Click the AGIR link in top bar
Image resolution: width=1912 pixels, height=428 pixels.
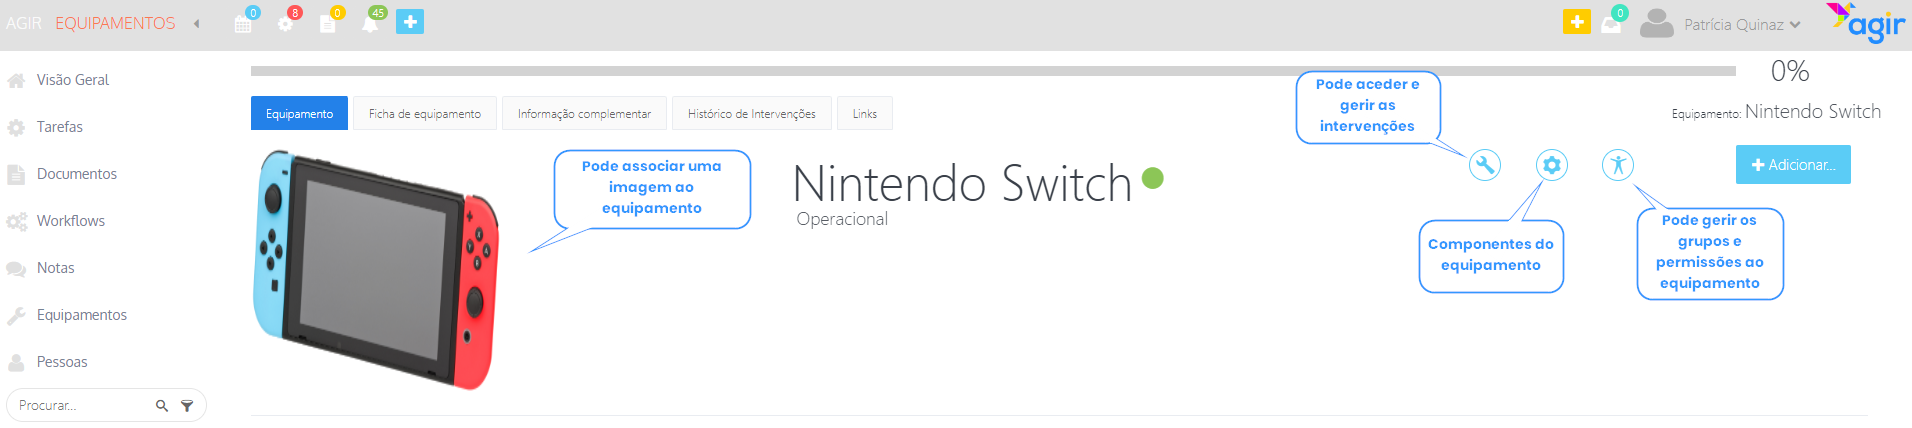pyautogui.click(x=24, y=23)
